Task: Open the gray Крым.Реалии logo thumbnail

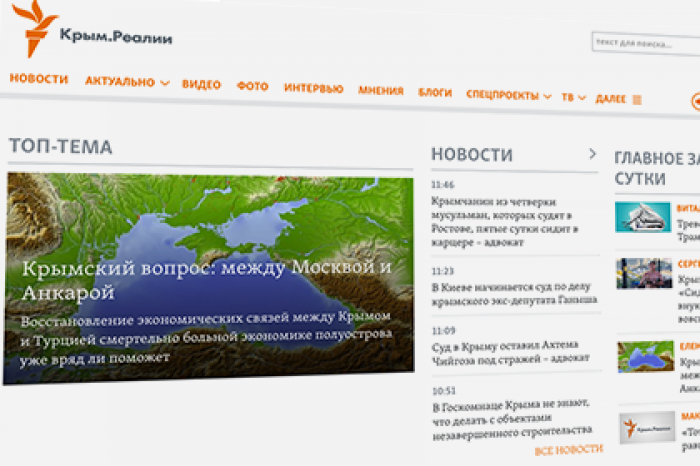Action: click(647, 428)
